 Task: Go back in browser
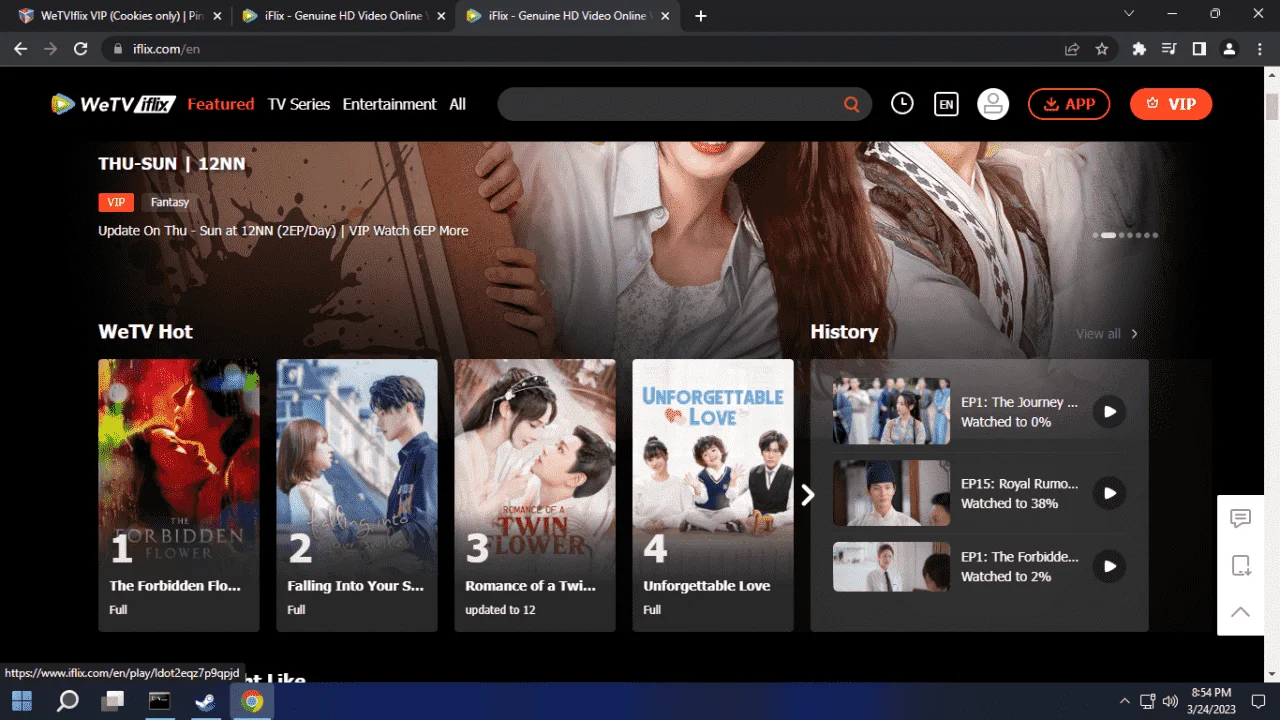20,48
